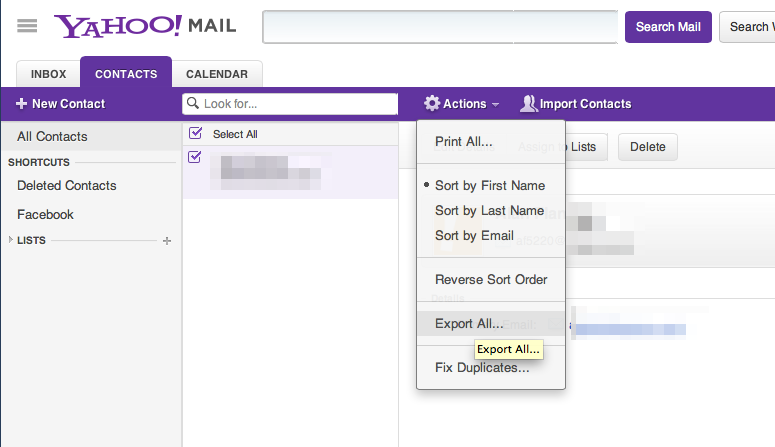Choose Export All menu entry
This screenshot has width=775, height=447.
pyautogui.click(x=491, y=323)
